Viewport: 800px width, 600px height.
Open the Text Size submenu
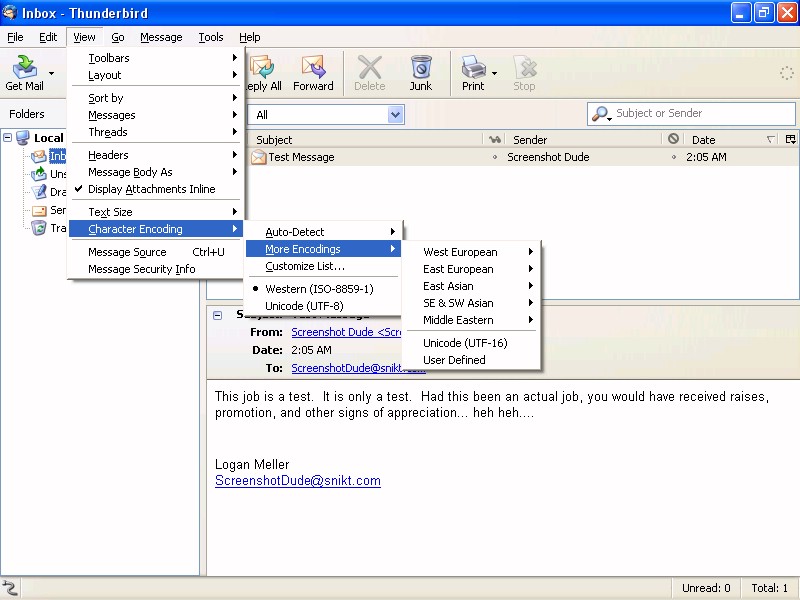(156, 212)
